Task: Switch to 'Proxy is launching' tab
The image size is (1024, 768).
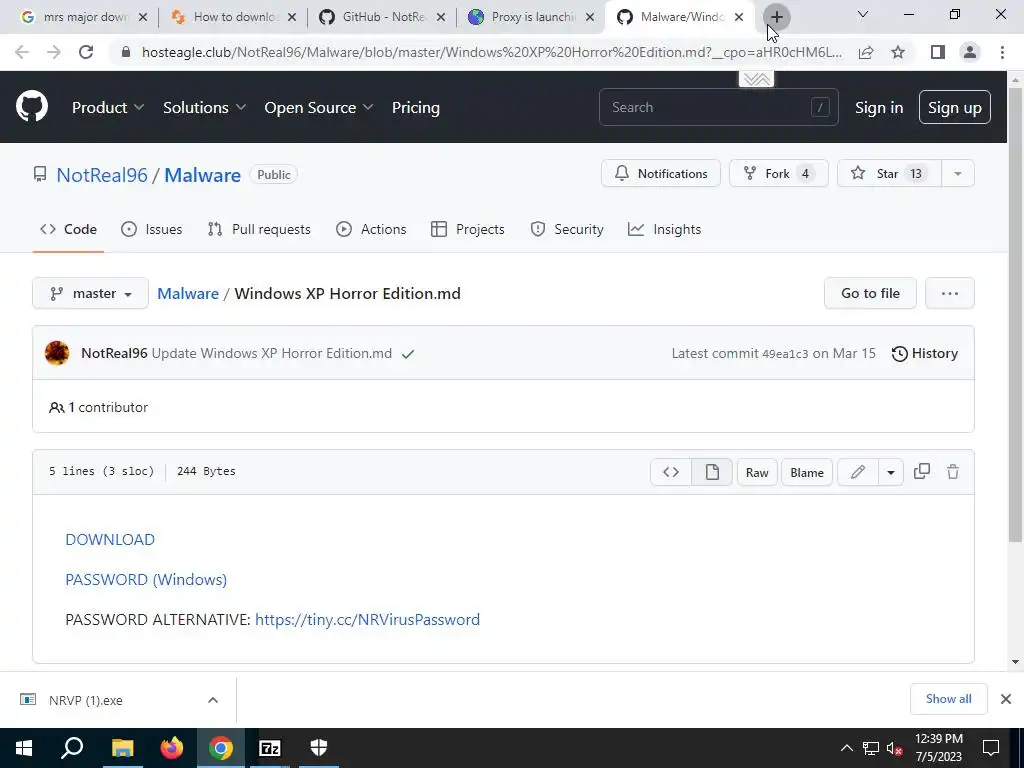Action: pos(529,17)
